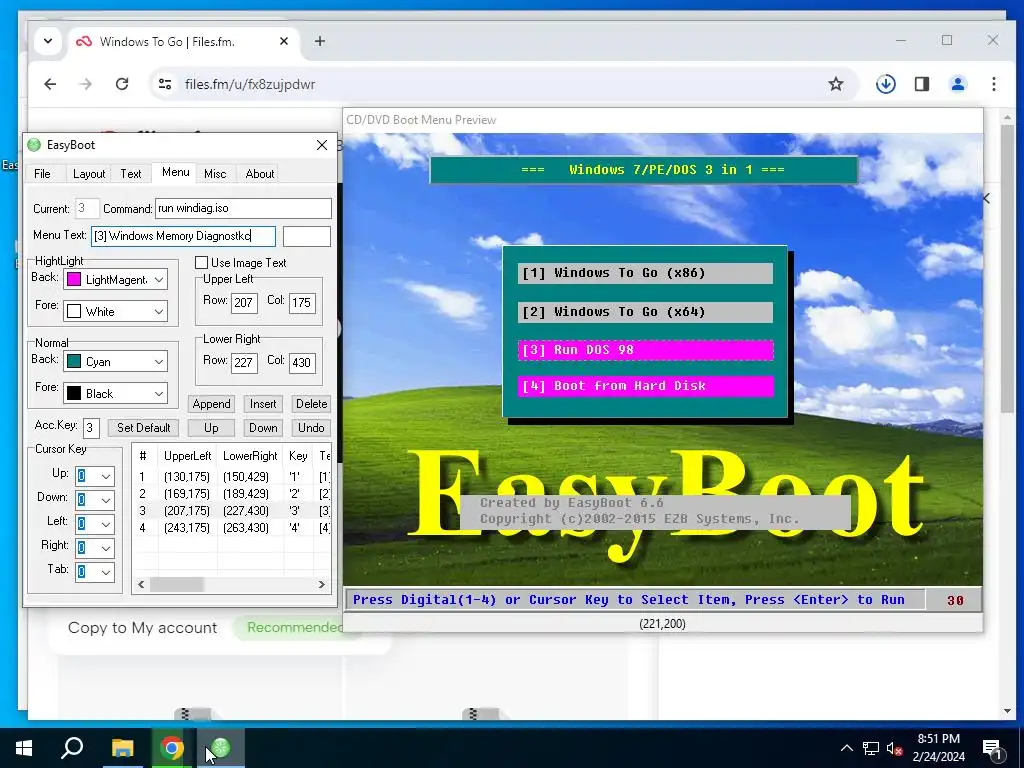Open Cursor Key Down dropdown
The image size is (1024, 768).
106,500
